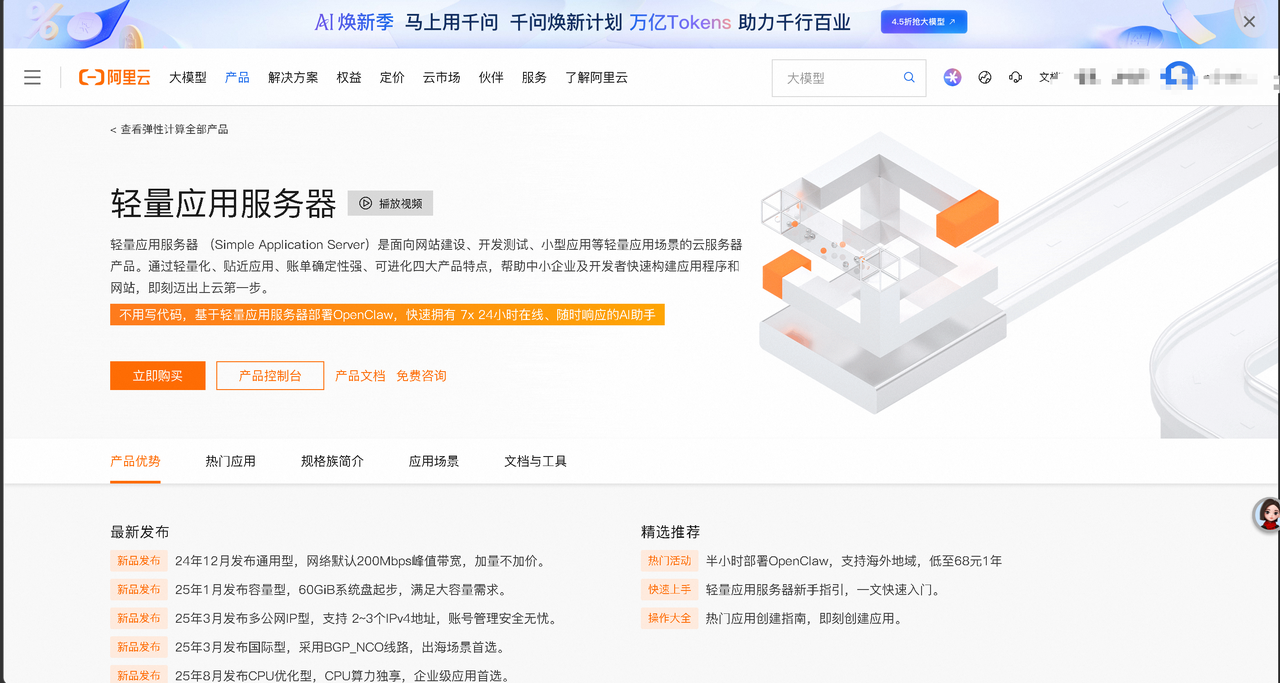Viewport: 1280px width, 683px height.
Task: Close the top promotional banner
Action: tap(1249, 21)
